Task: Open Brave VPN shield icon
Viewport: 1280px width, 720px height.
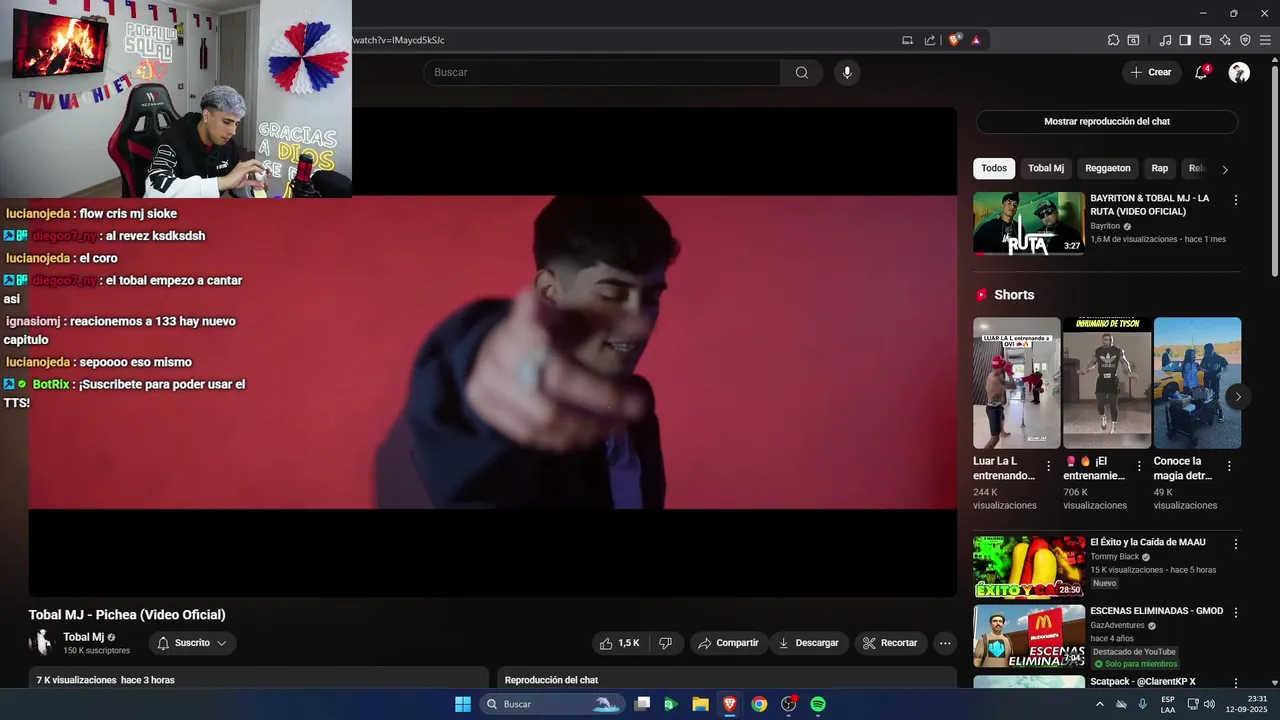Action: [1245, 40]
